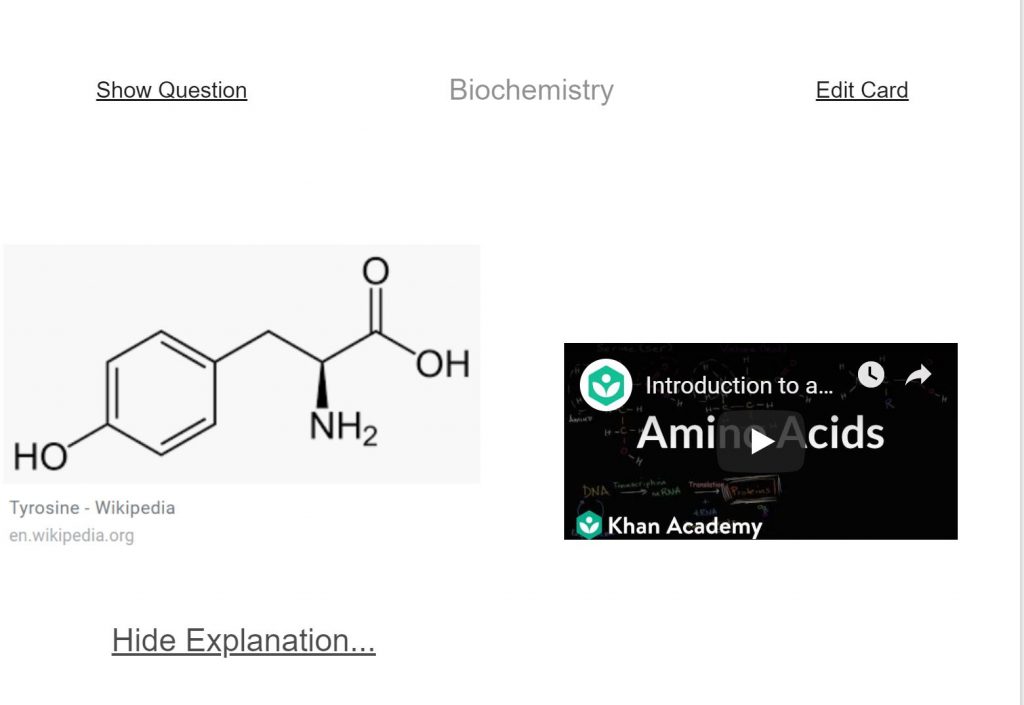This screenshot has width=1024, height=705.
Task: Open the Edit Card link
Action: (862, 90)
